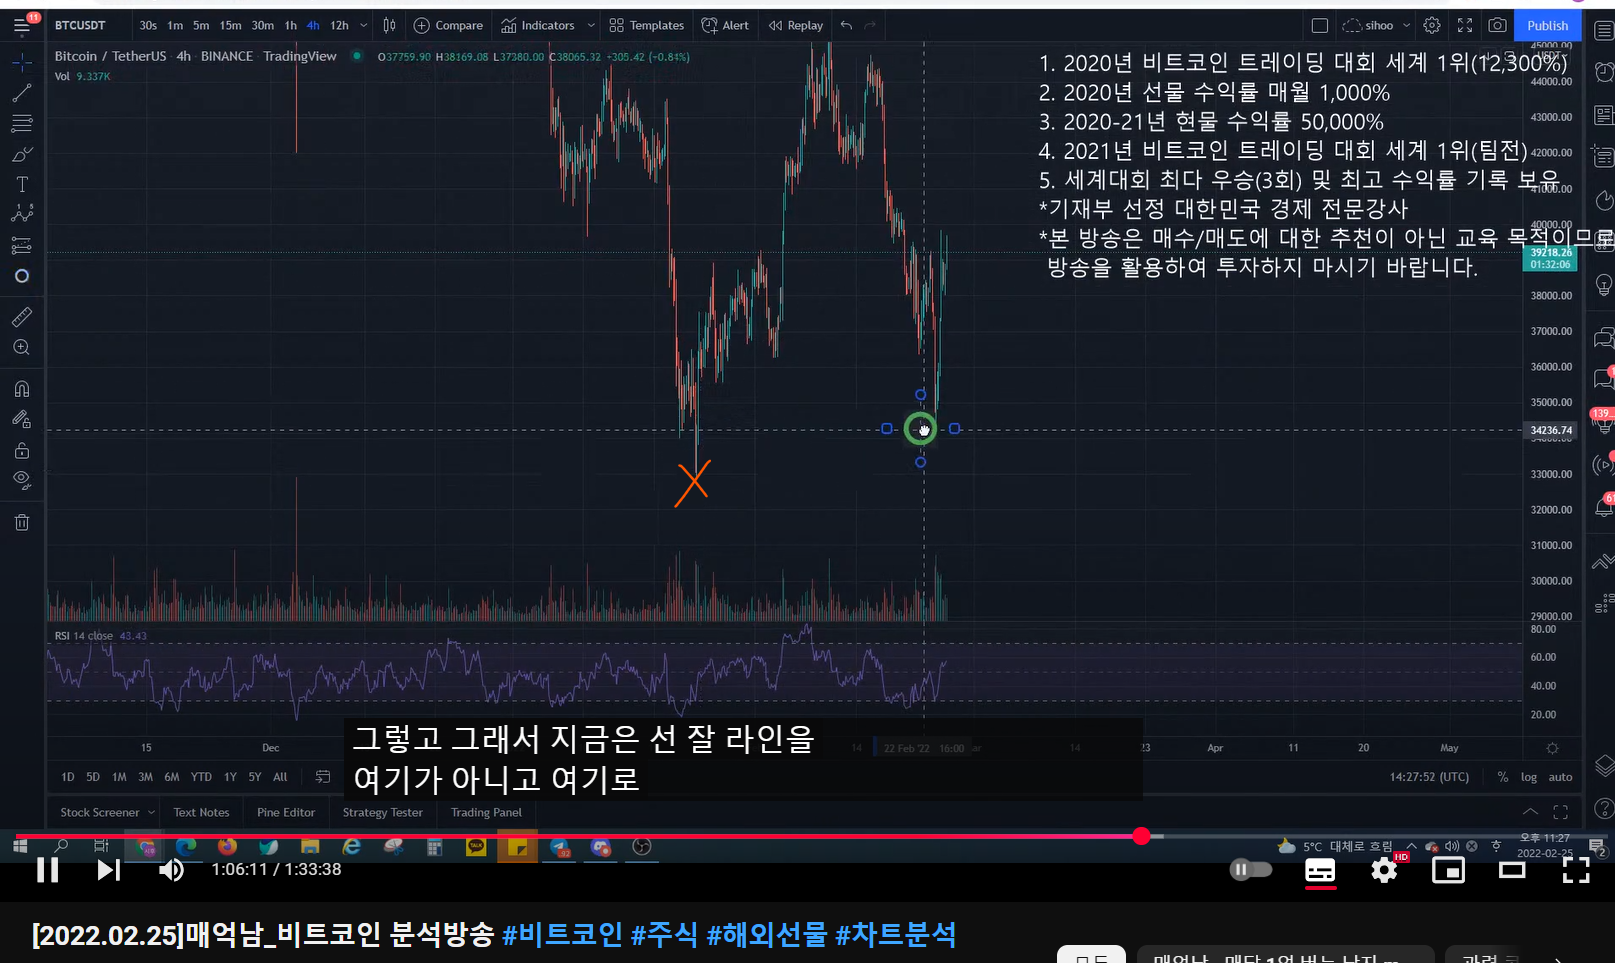Take a chart snapshot with camera icon

pos(1498,26)
